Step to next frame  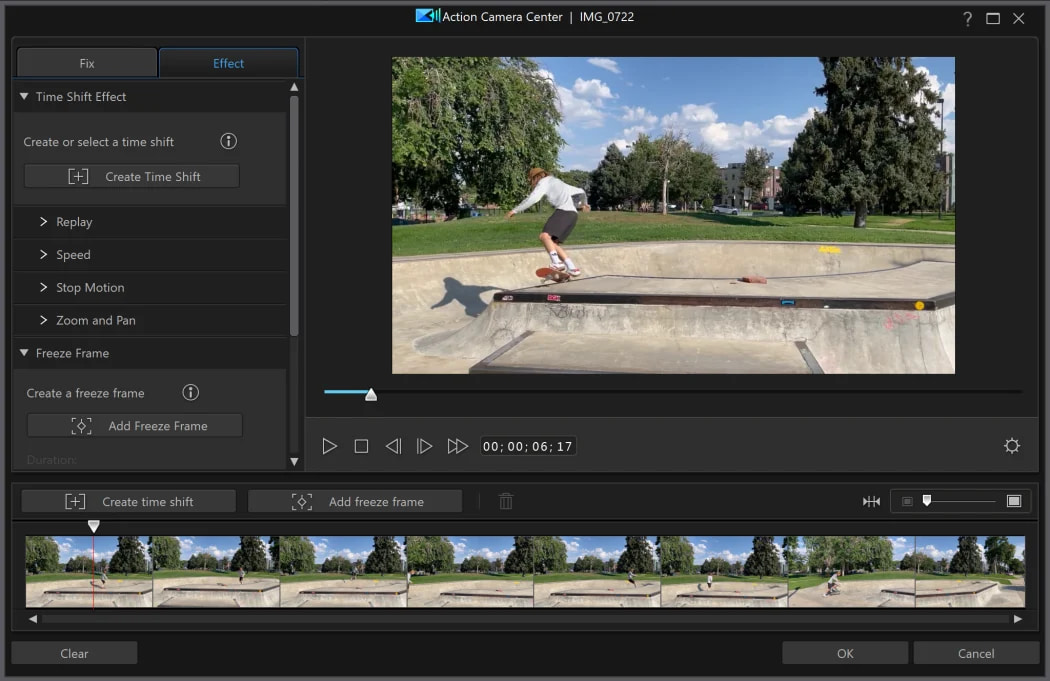pos(425,446)
